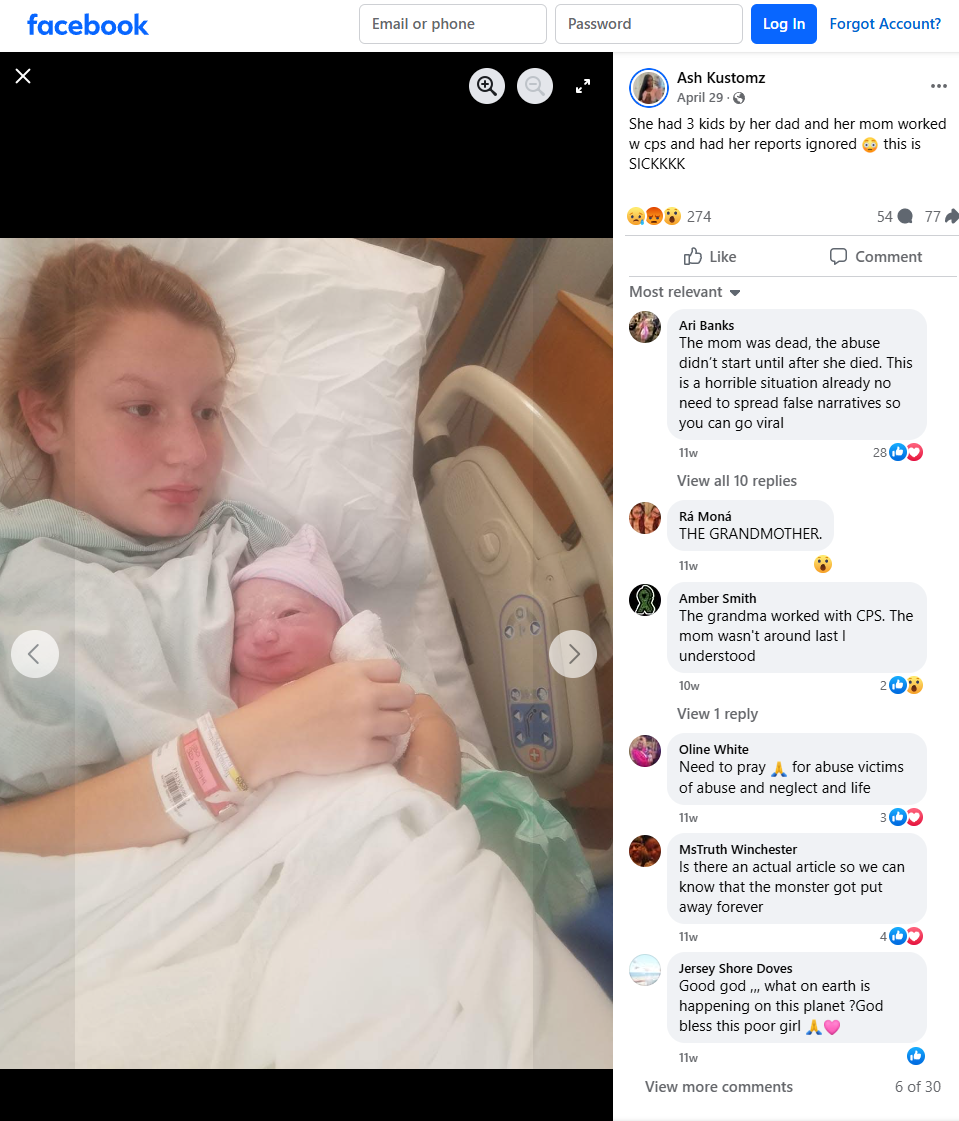Open the post options ellipsis menu
The width and height of the screenshot is (959, 1121).
[938, 86]
